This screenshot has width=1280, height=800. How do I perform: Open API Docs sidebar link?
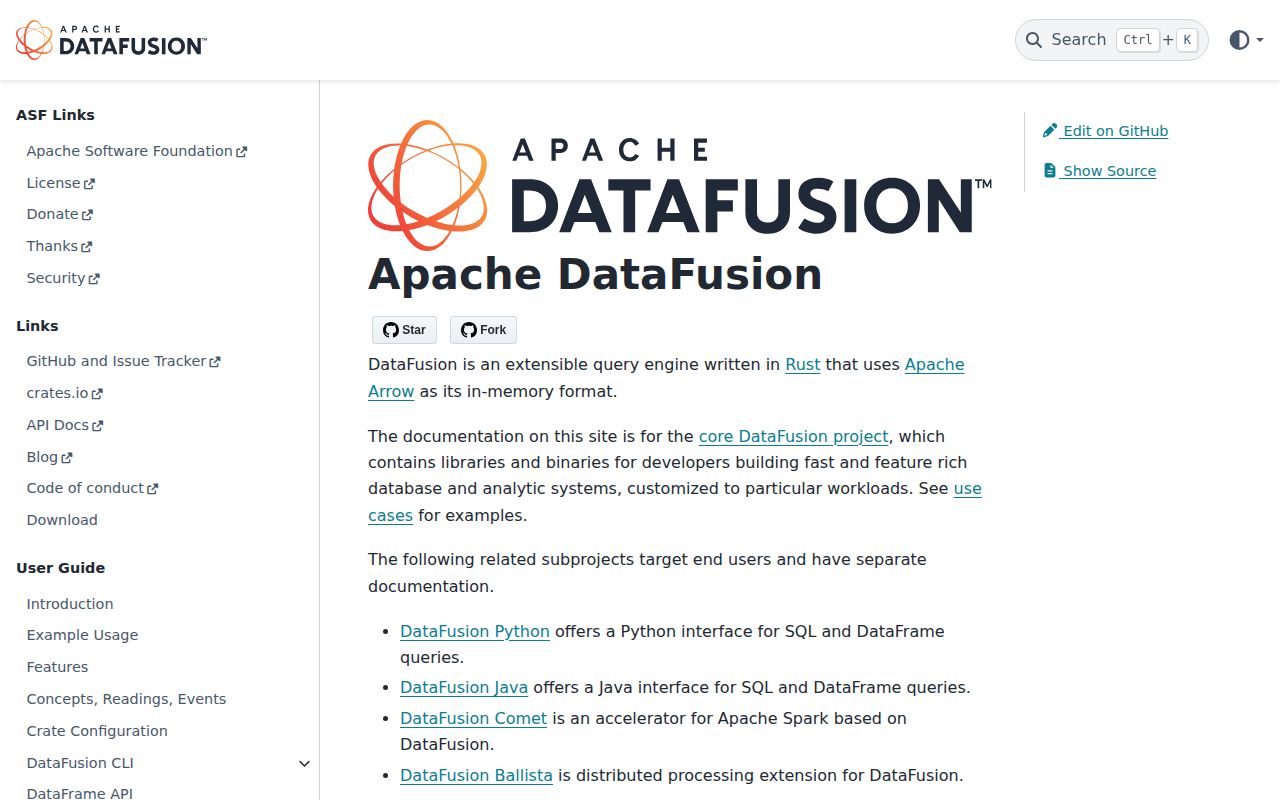[x=57, y=425]
